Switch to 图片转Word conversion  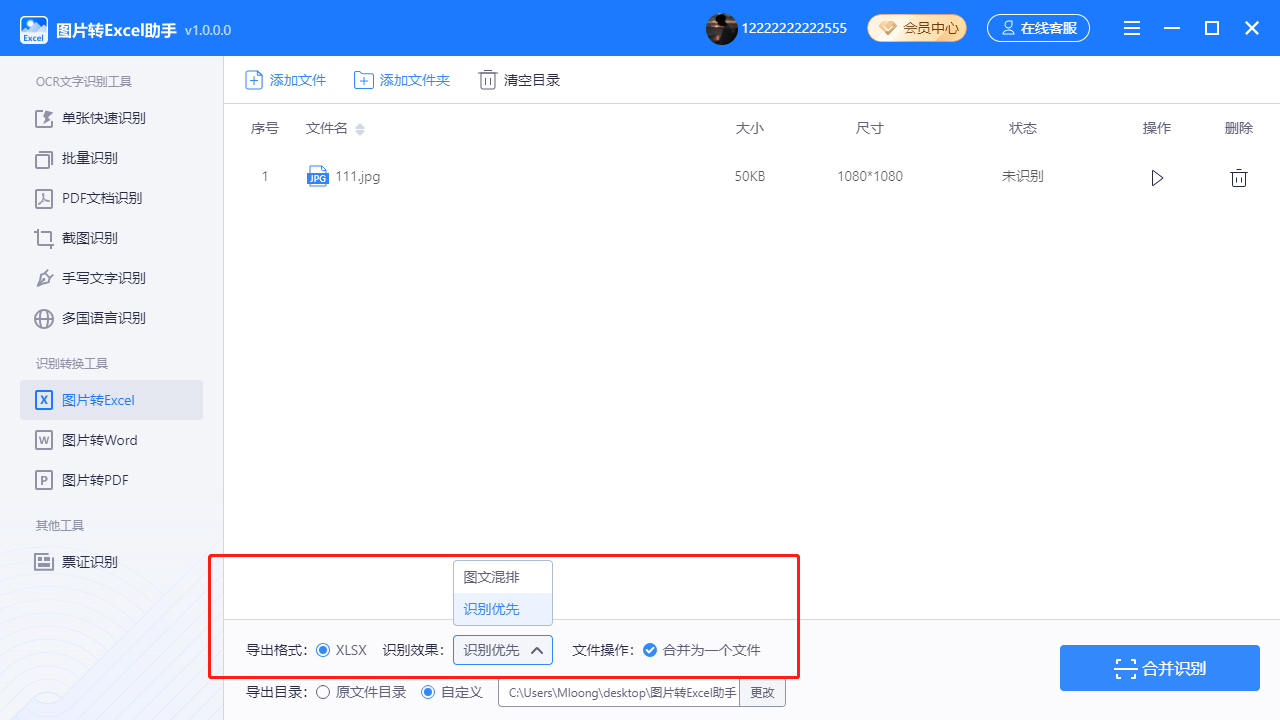pos(97,440)
